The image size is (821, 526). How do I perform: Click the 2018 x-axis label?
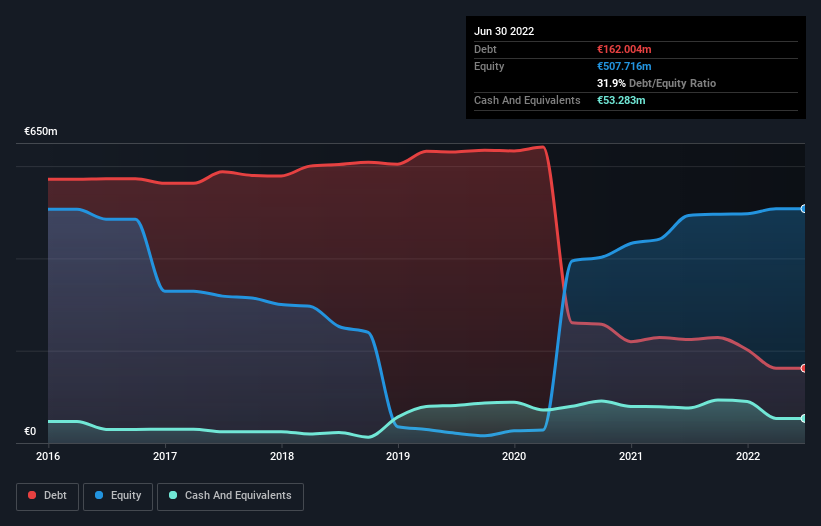[x=282, y=456]
